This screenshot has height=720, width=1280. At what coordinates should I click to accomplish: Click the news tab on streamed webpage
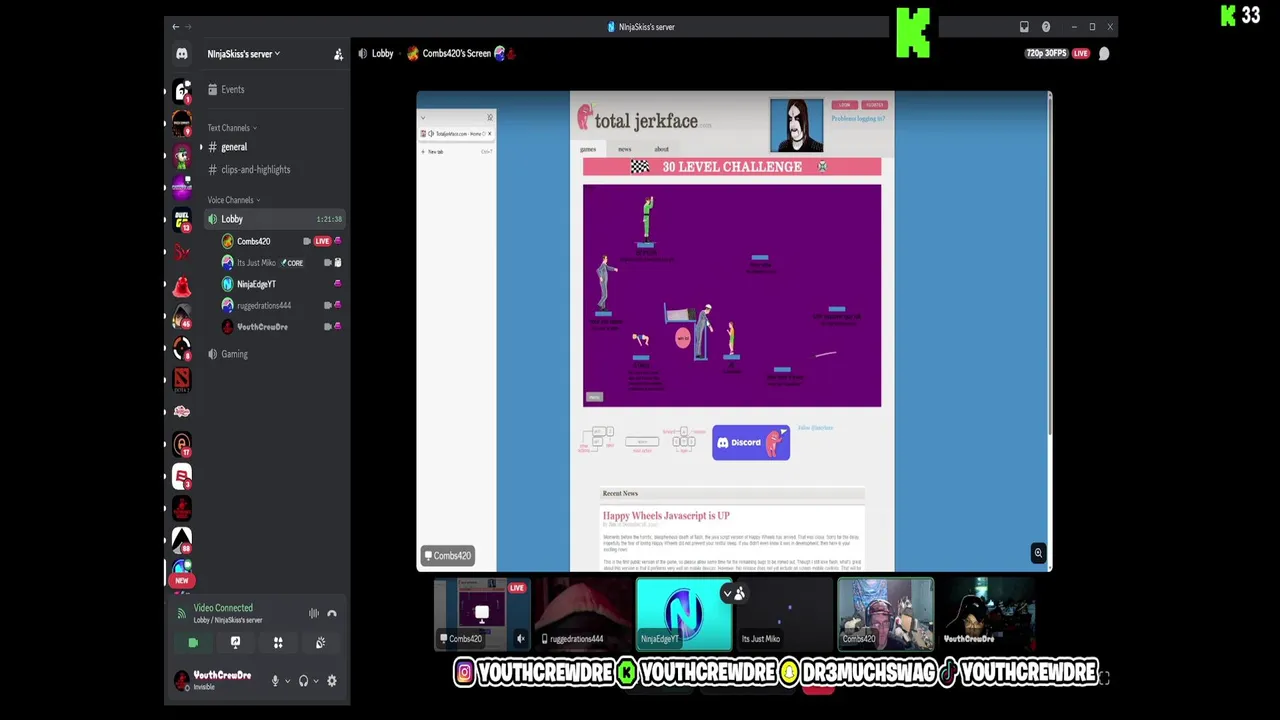(x=624, y=149)
